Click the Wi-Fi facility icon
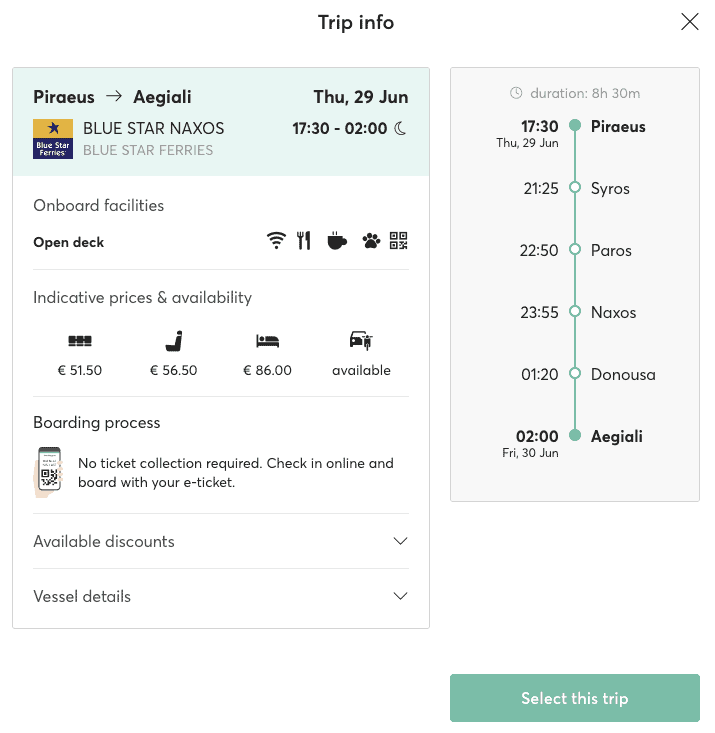This screenshot has width=715, height=733. [276, 241]
